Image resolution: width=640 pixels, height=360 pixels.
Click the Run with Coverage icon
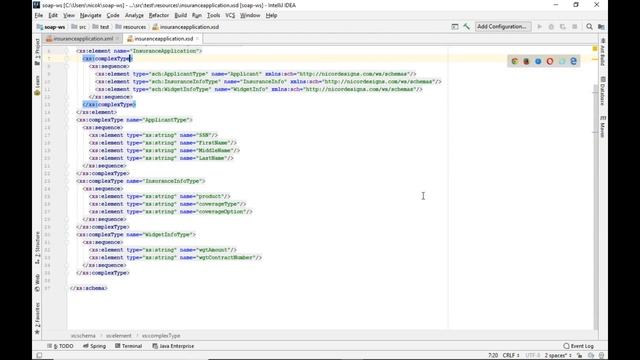coord(563,27)
